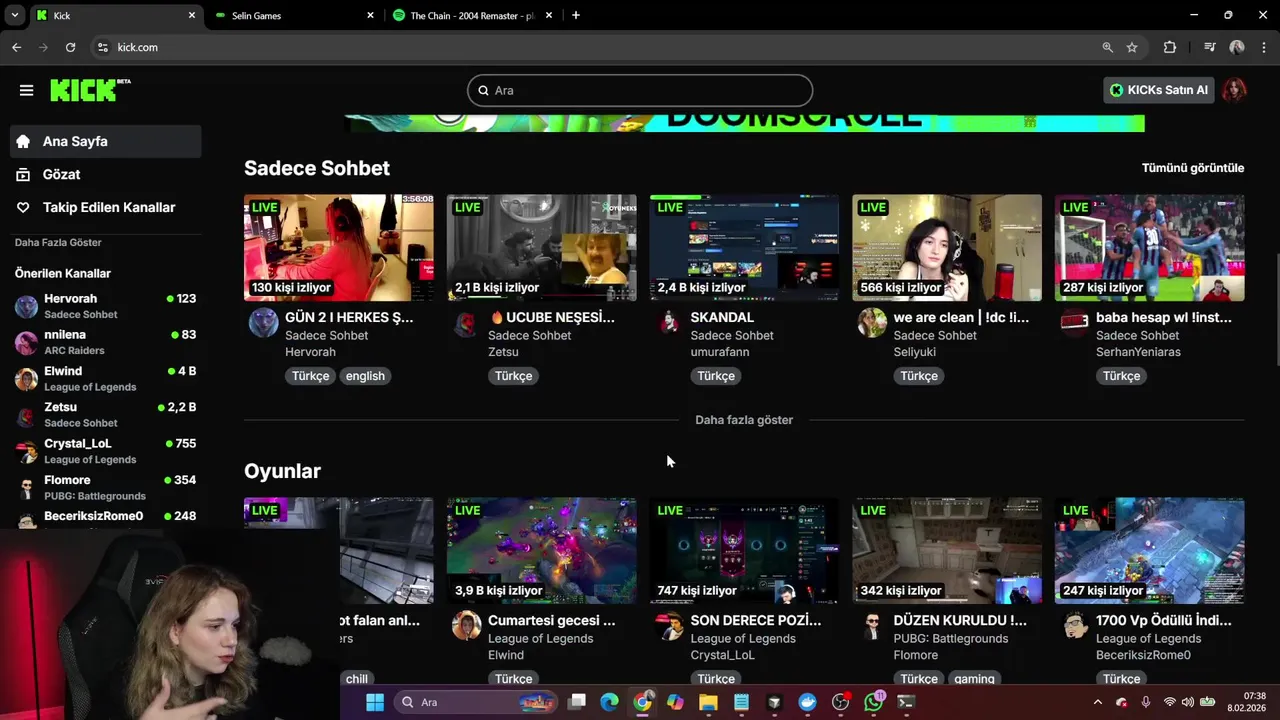
Task: Click Tümünü görüntüle for Sadece Sohbet
Action: point(1193,168)
